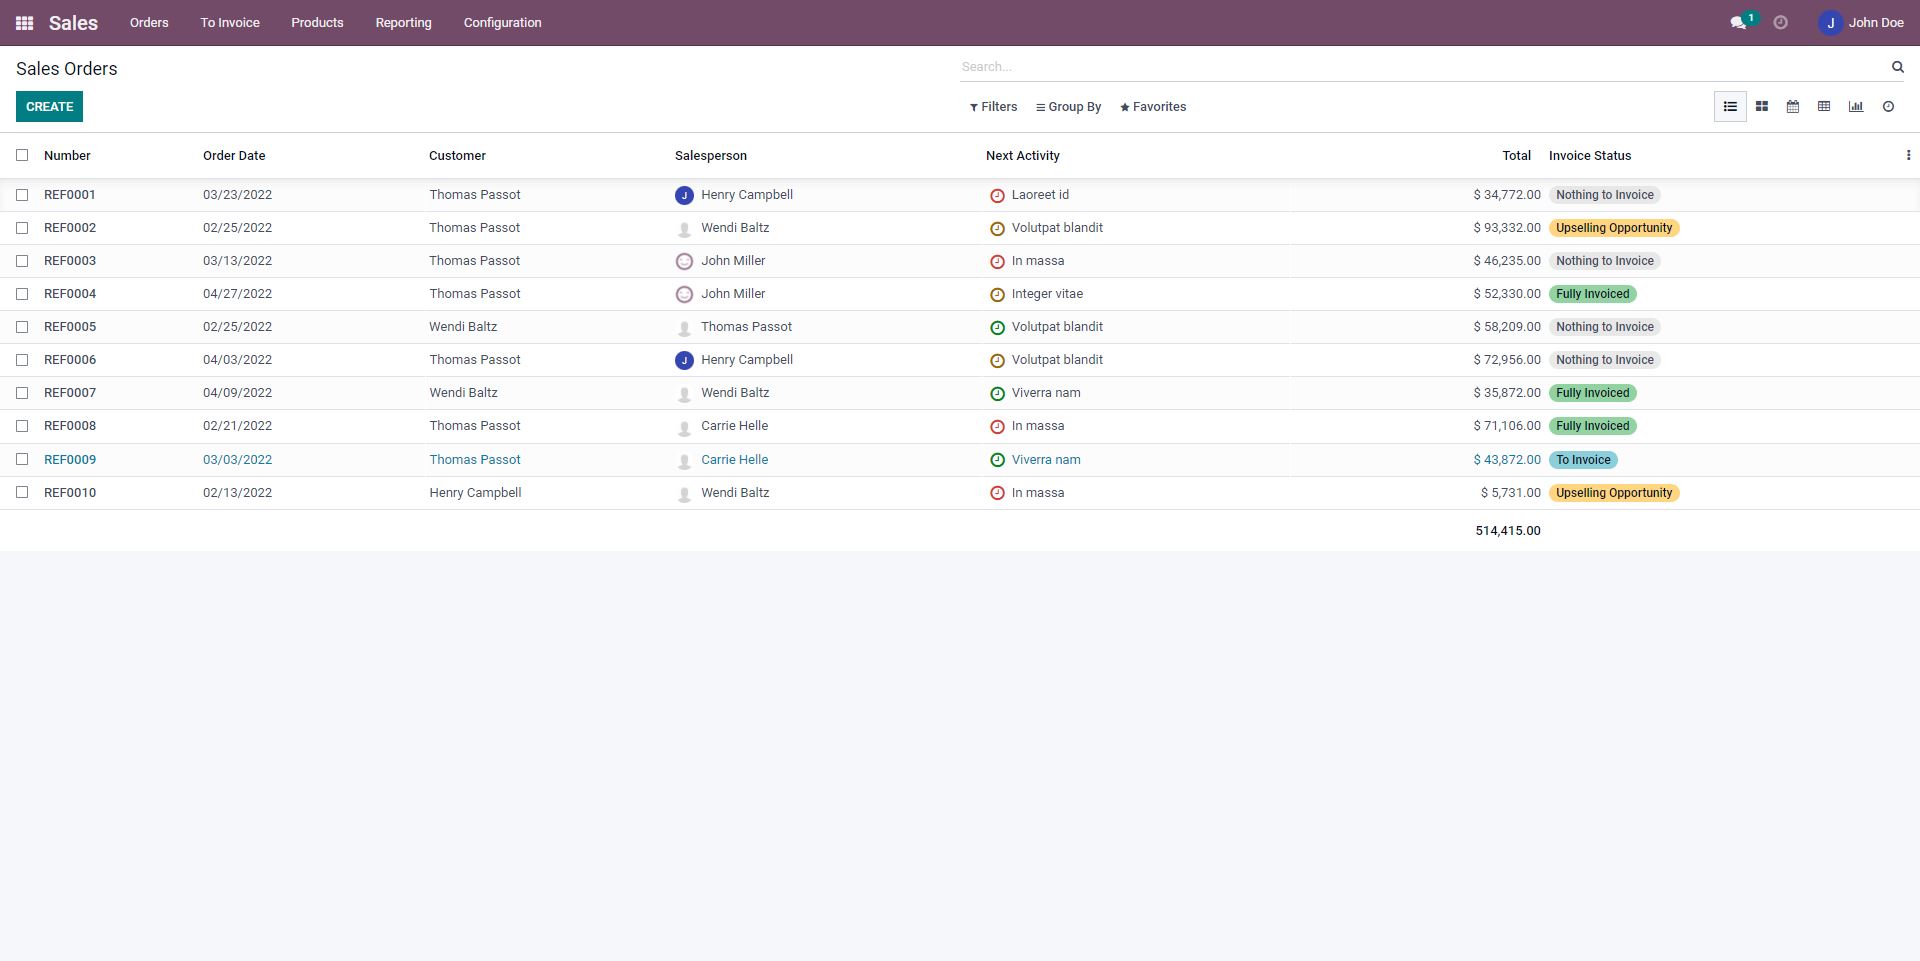Screen dimensions: 1920x961
Task: Open the Configuration menu
Action: (502, 23)
